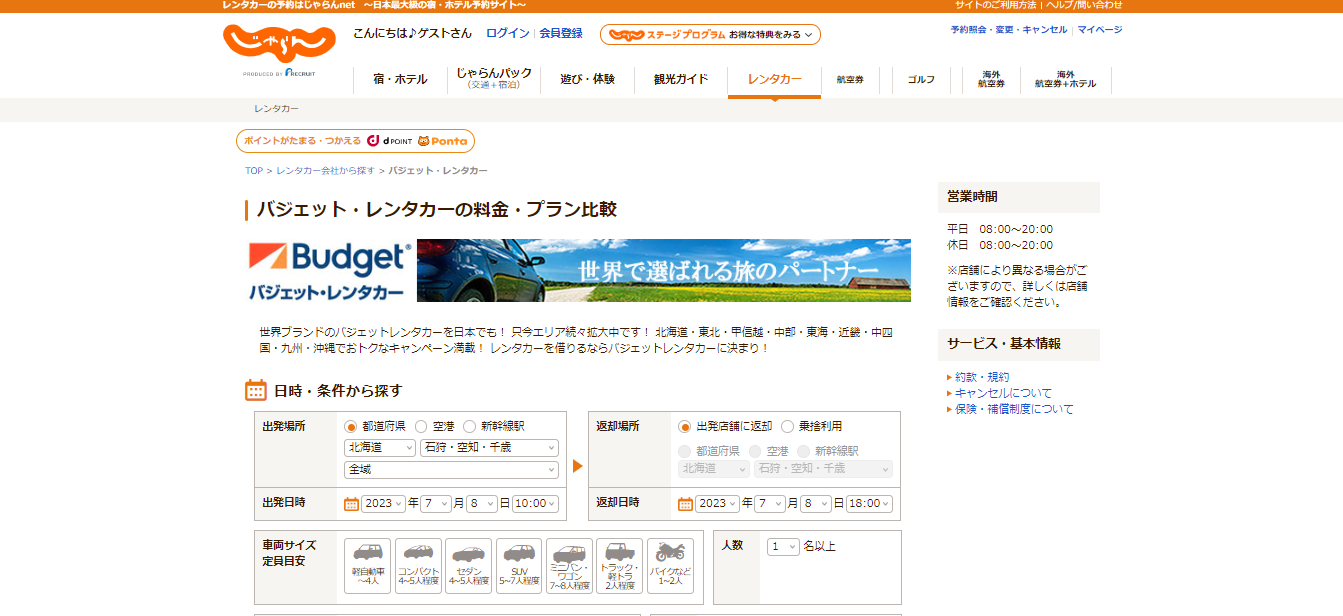Open the 10:00 departure time dropdown
Image resolution: width=1343 pixels, height=616 pixels.
[535, 504]
